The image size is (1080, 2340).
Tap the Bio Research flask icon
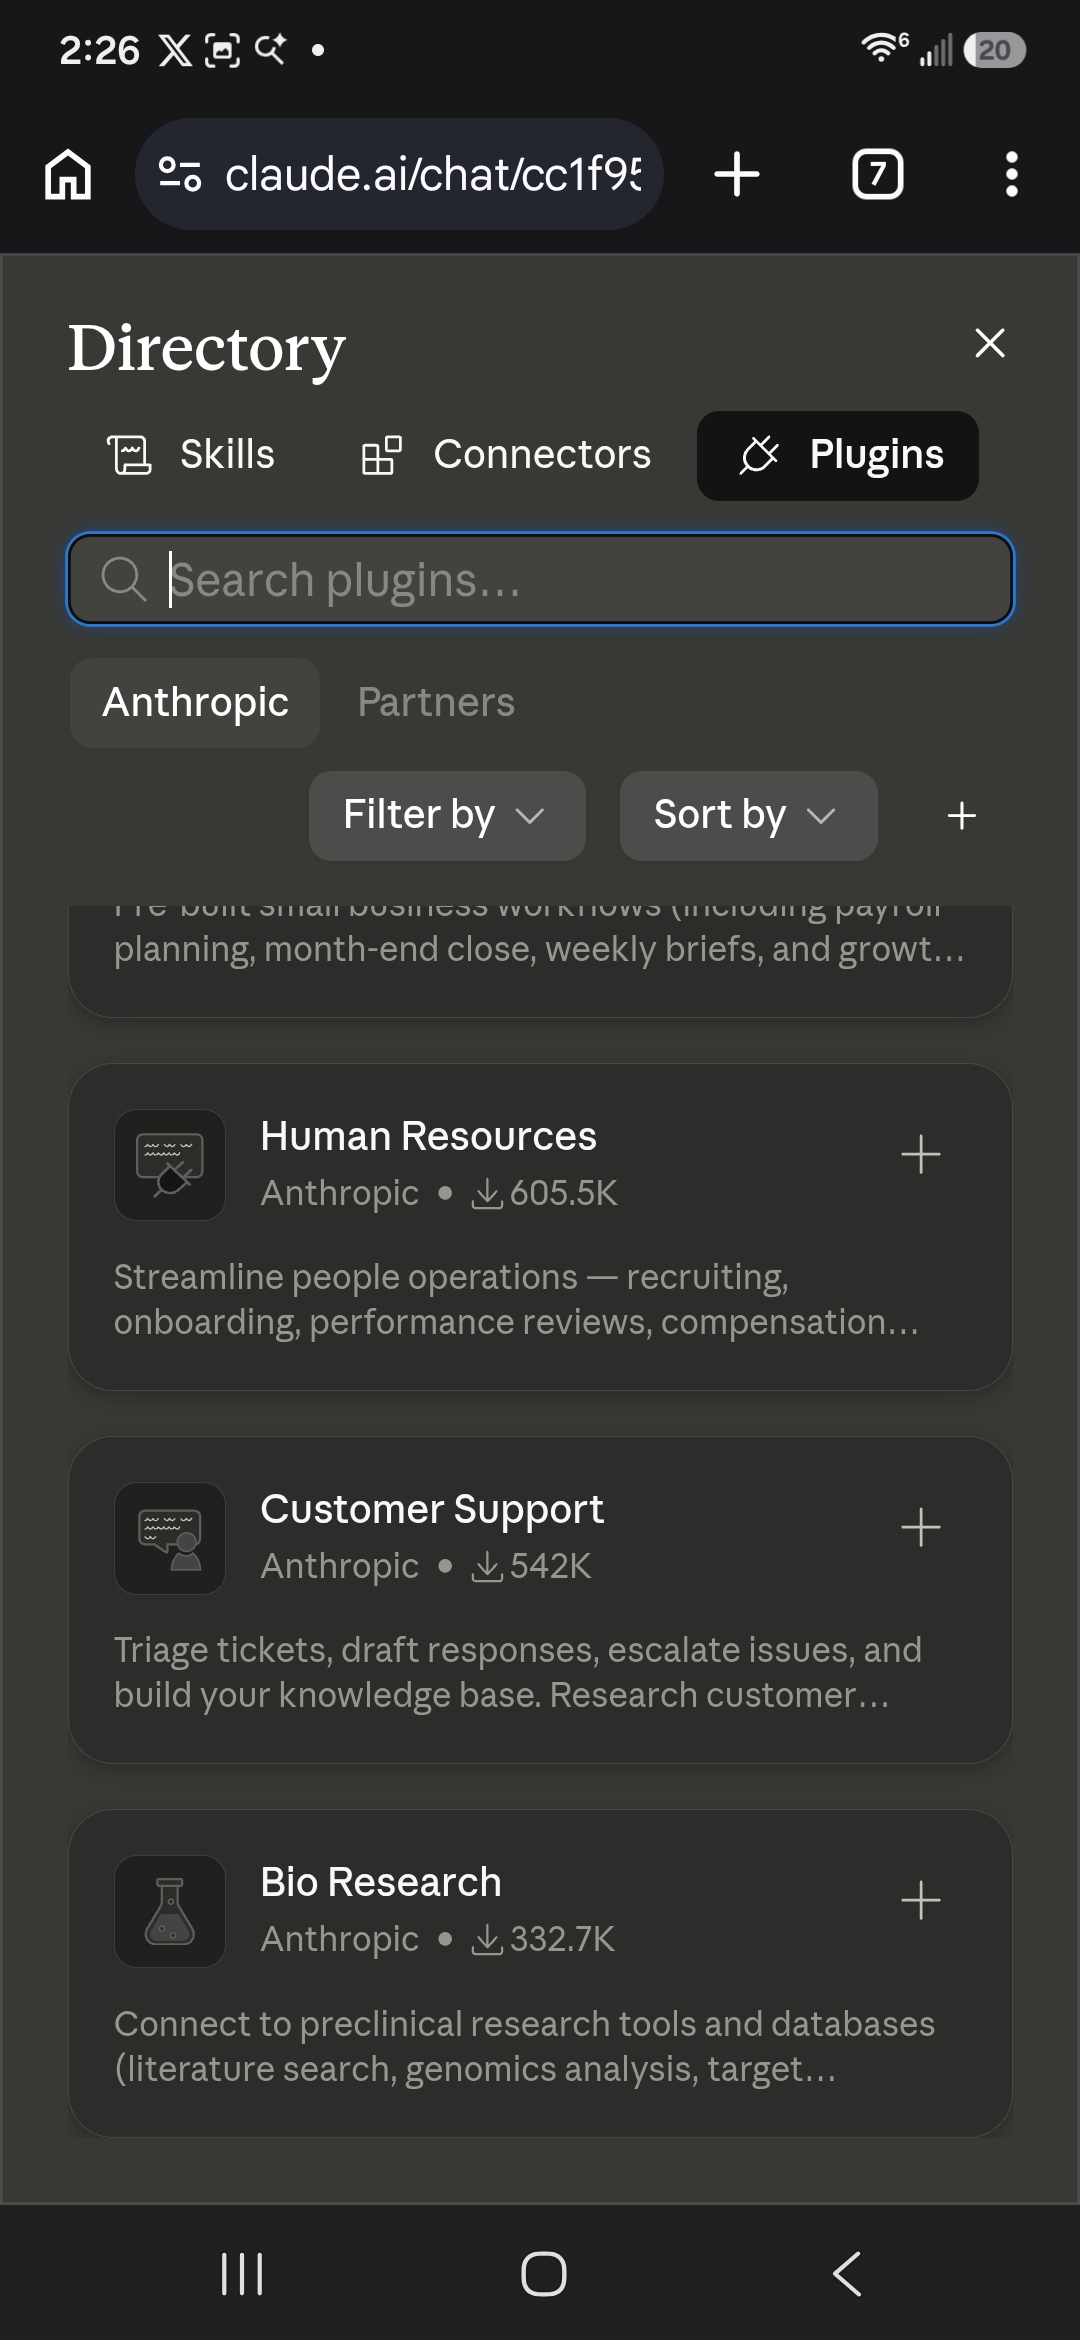[170, 1911]
